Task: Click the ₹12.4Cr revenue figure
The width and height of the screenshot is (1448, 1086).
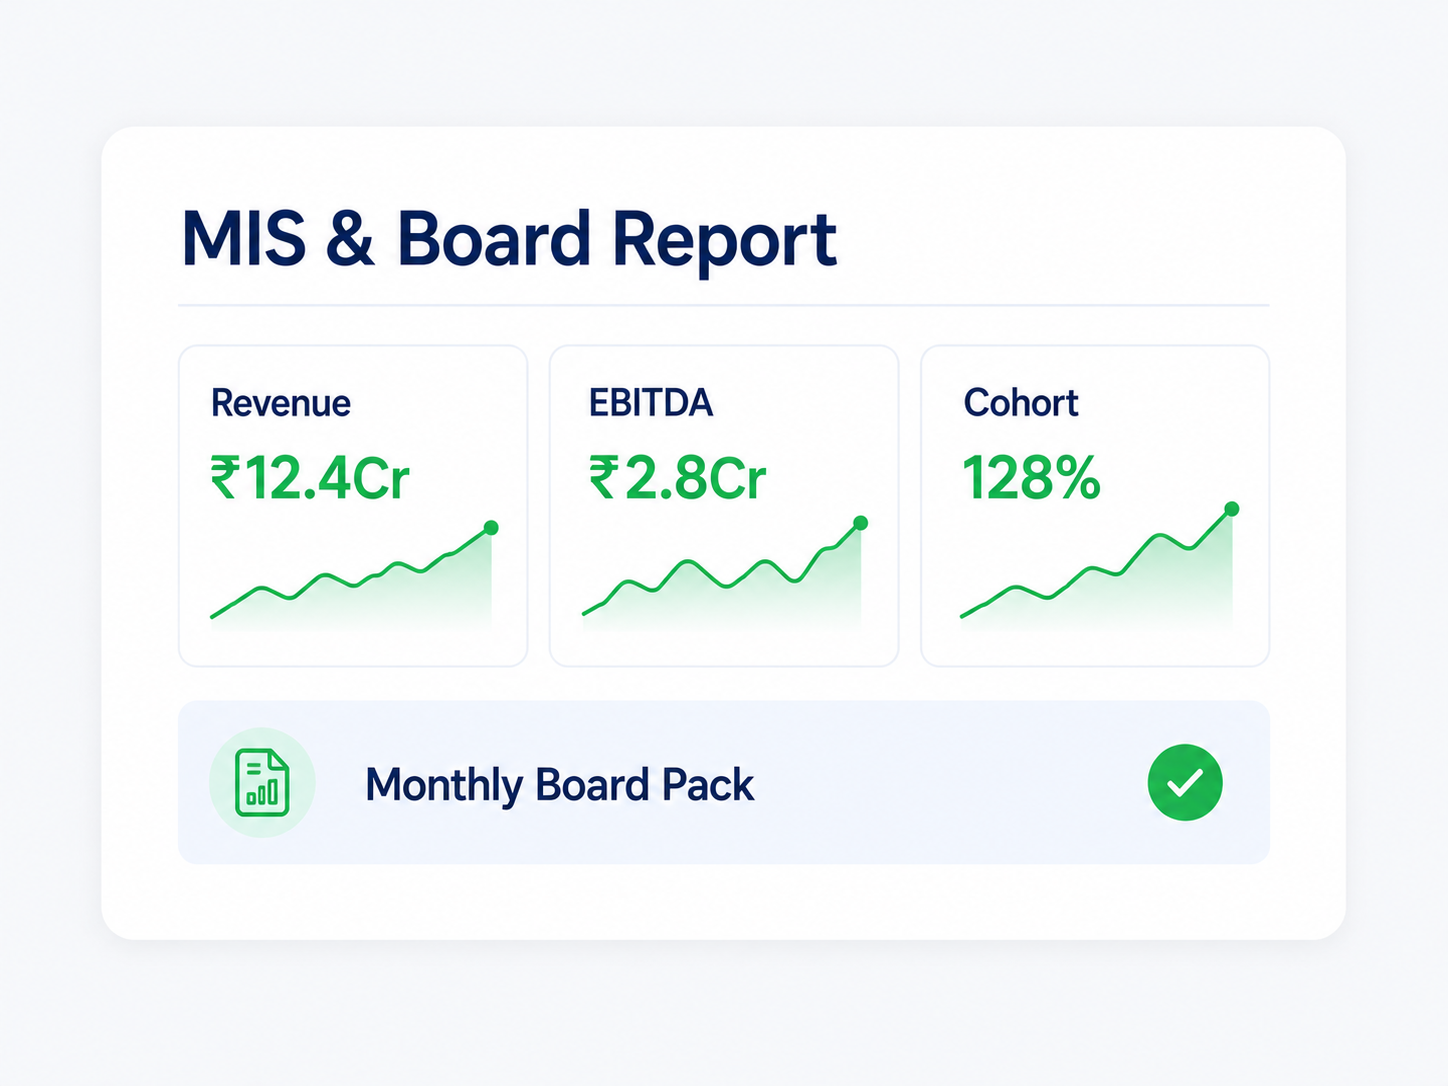Action: pyautogui.click(x=310, y=477)
